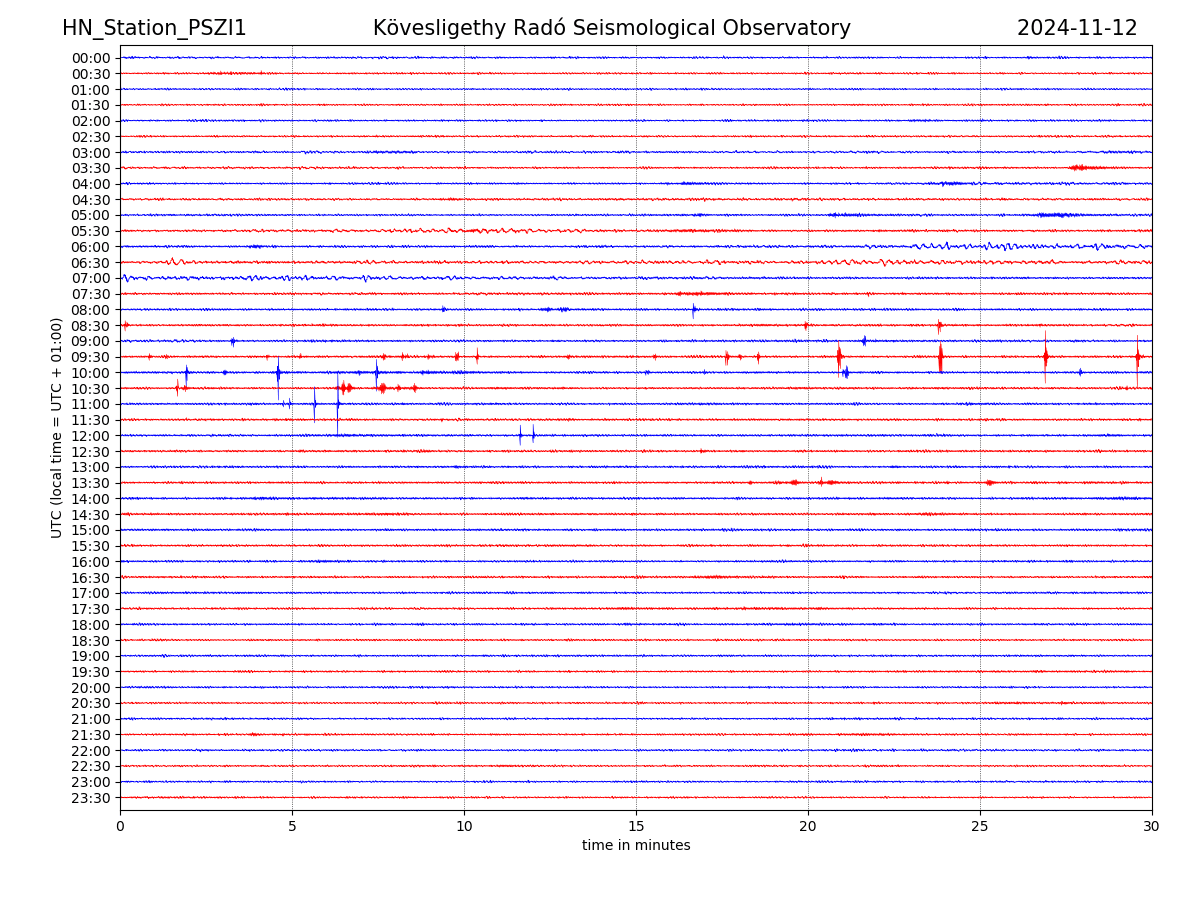Click the Kövesligethy Radó Seismological Observatory heading
Image resolution: width=1200 pixels, height=900 pixels.
click(611, 28)
